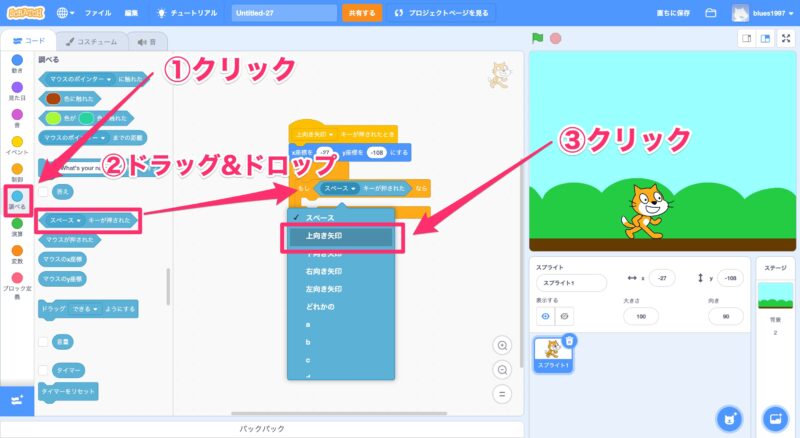Viewport: 800px width, 438px height.
Task: Enable the 音量 variable checkbox
Action: (43, 341)
